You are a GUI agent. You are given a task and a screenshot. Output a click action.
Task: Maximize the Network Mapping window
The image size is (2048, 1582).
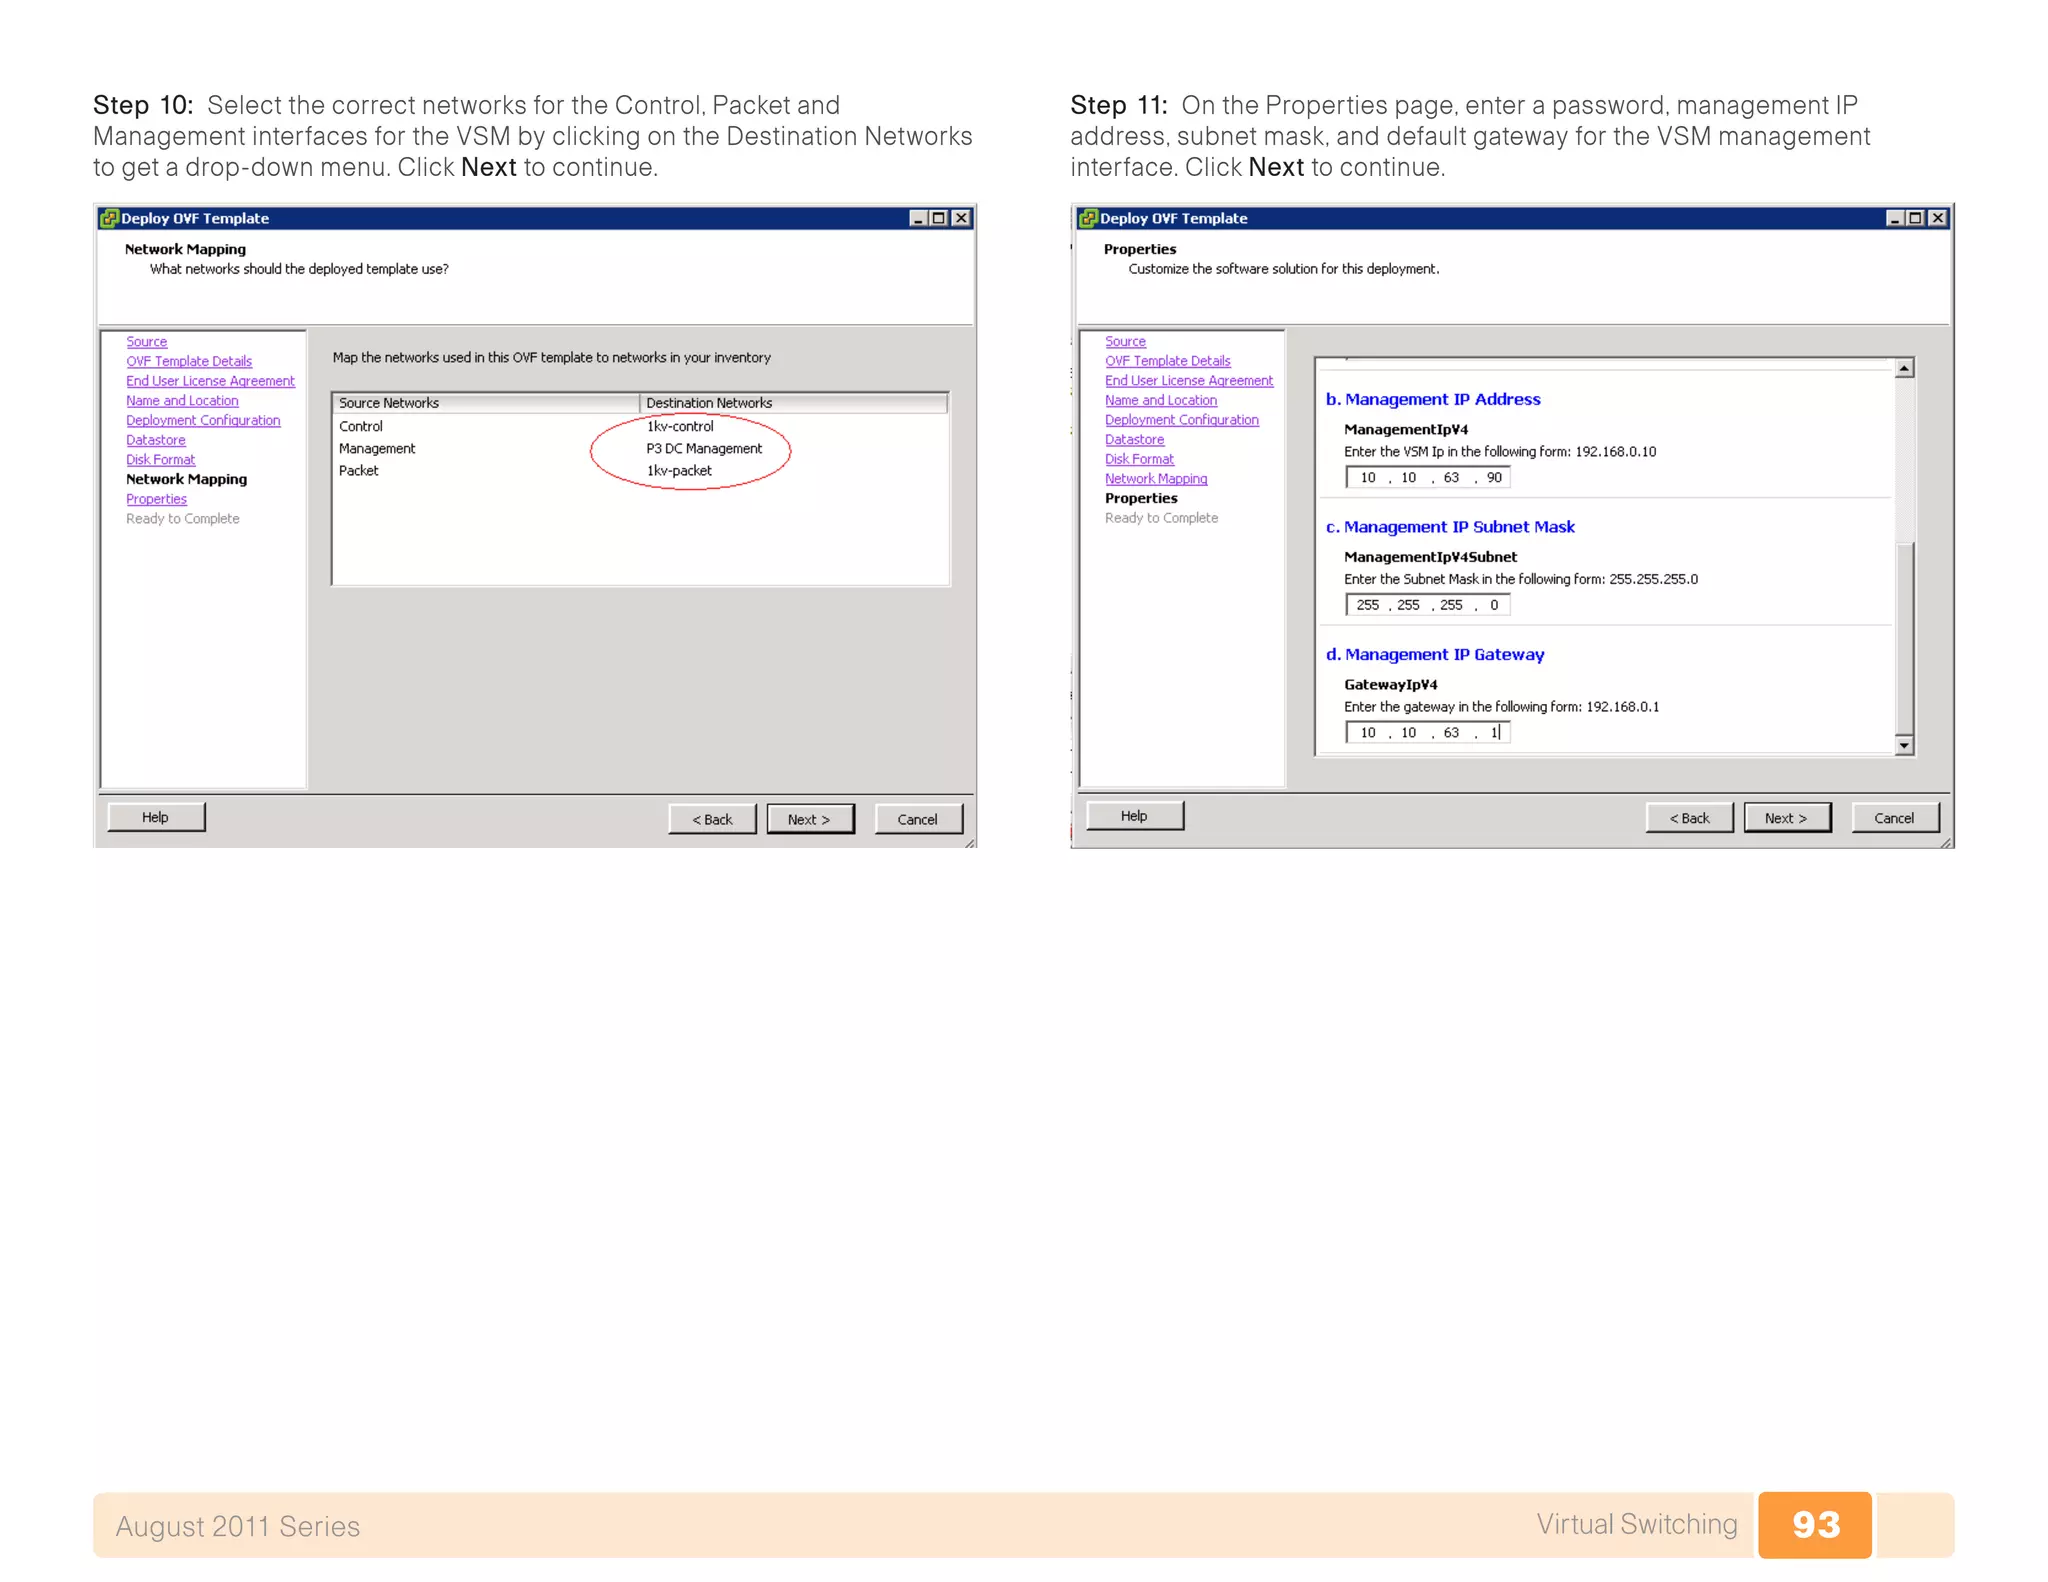tap(938, 218)
